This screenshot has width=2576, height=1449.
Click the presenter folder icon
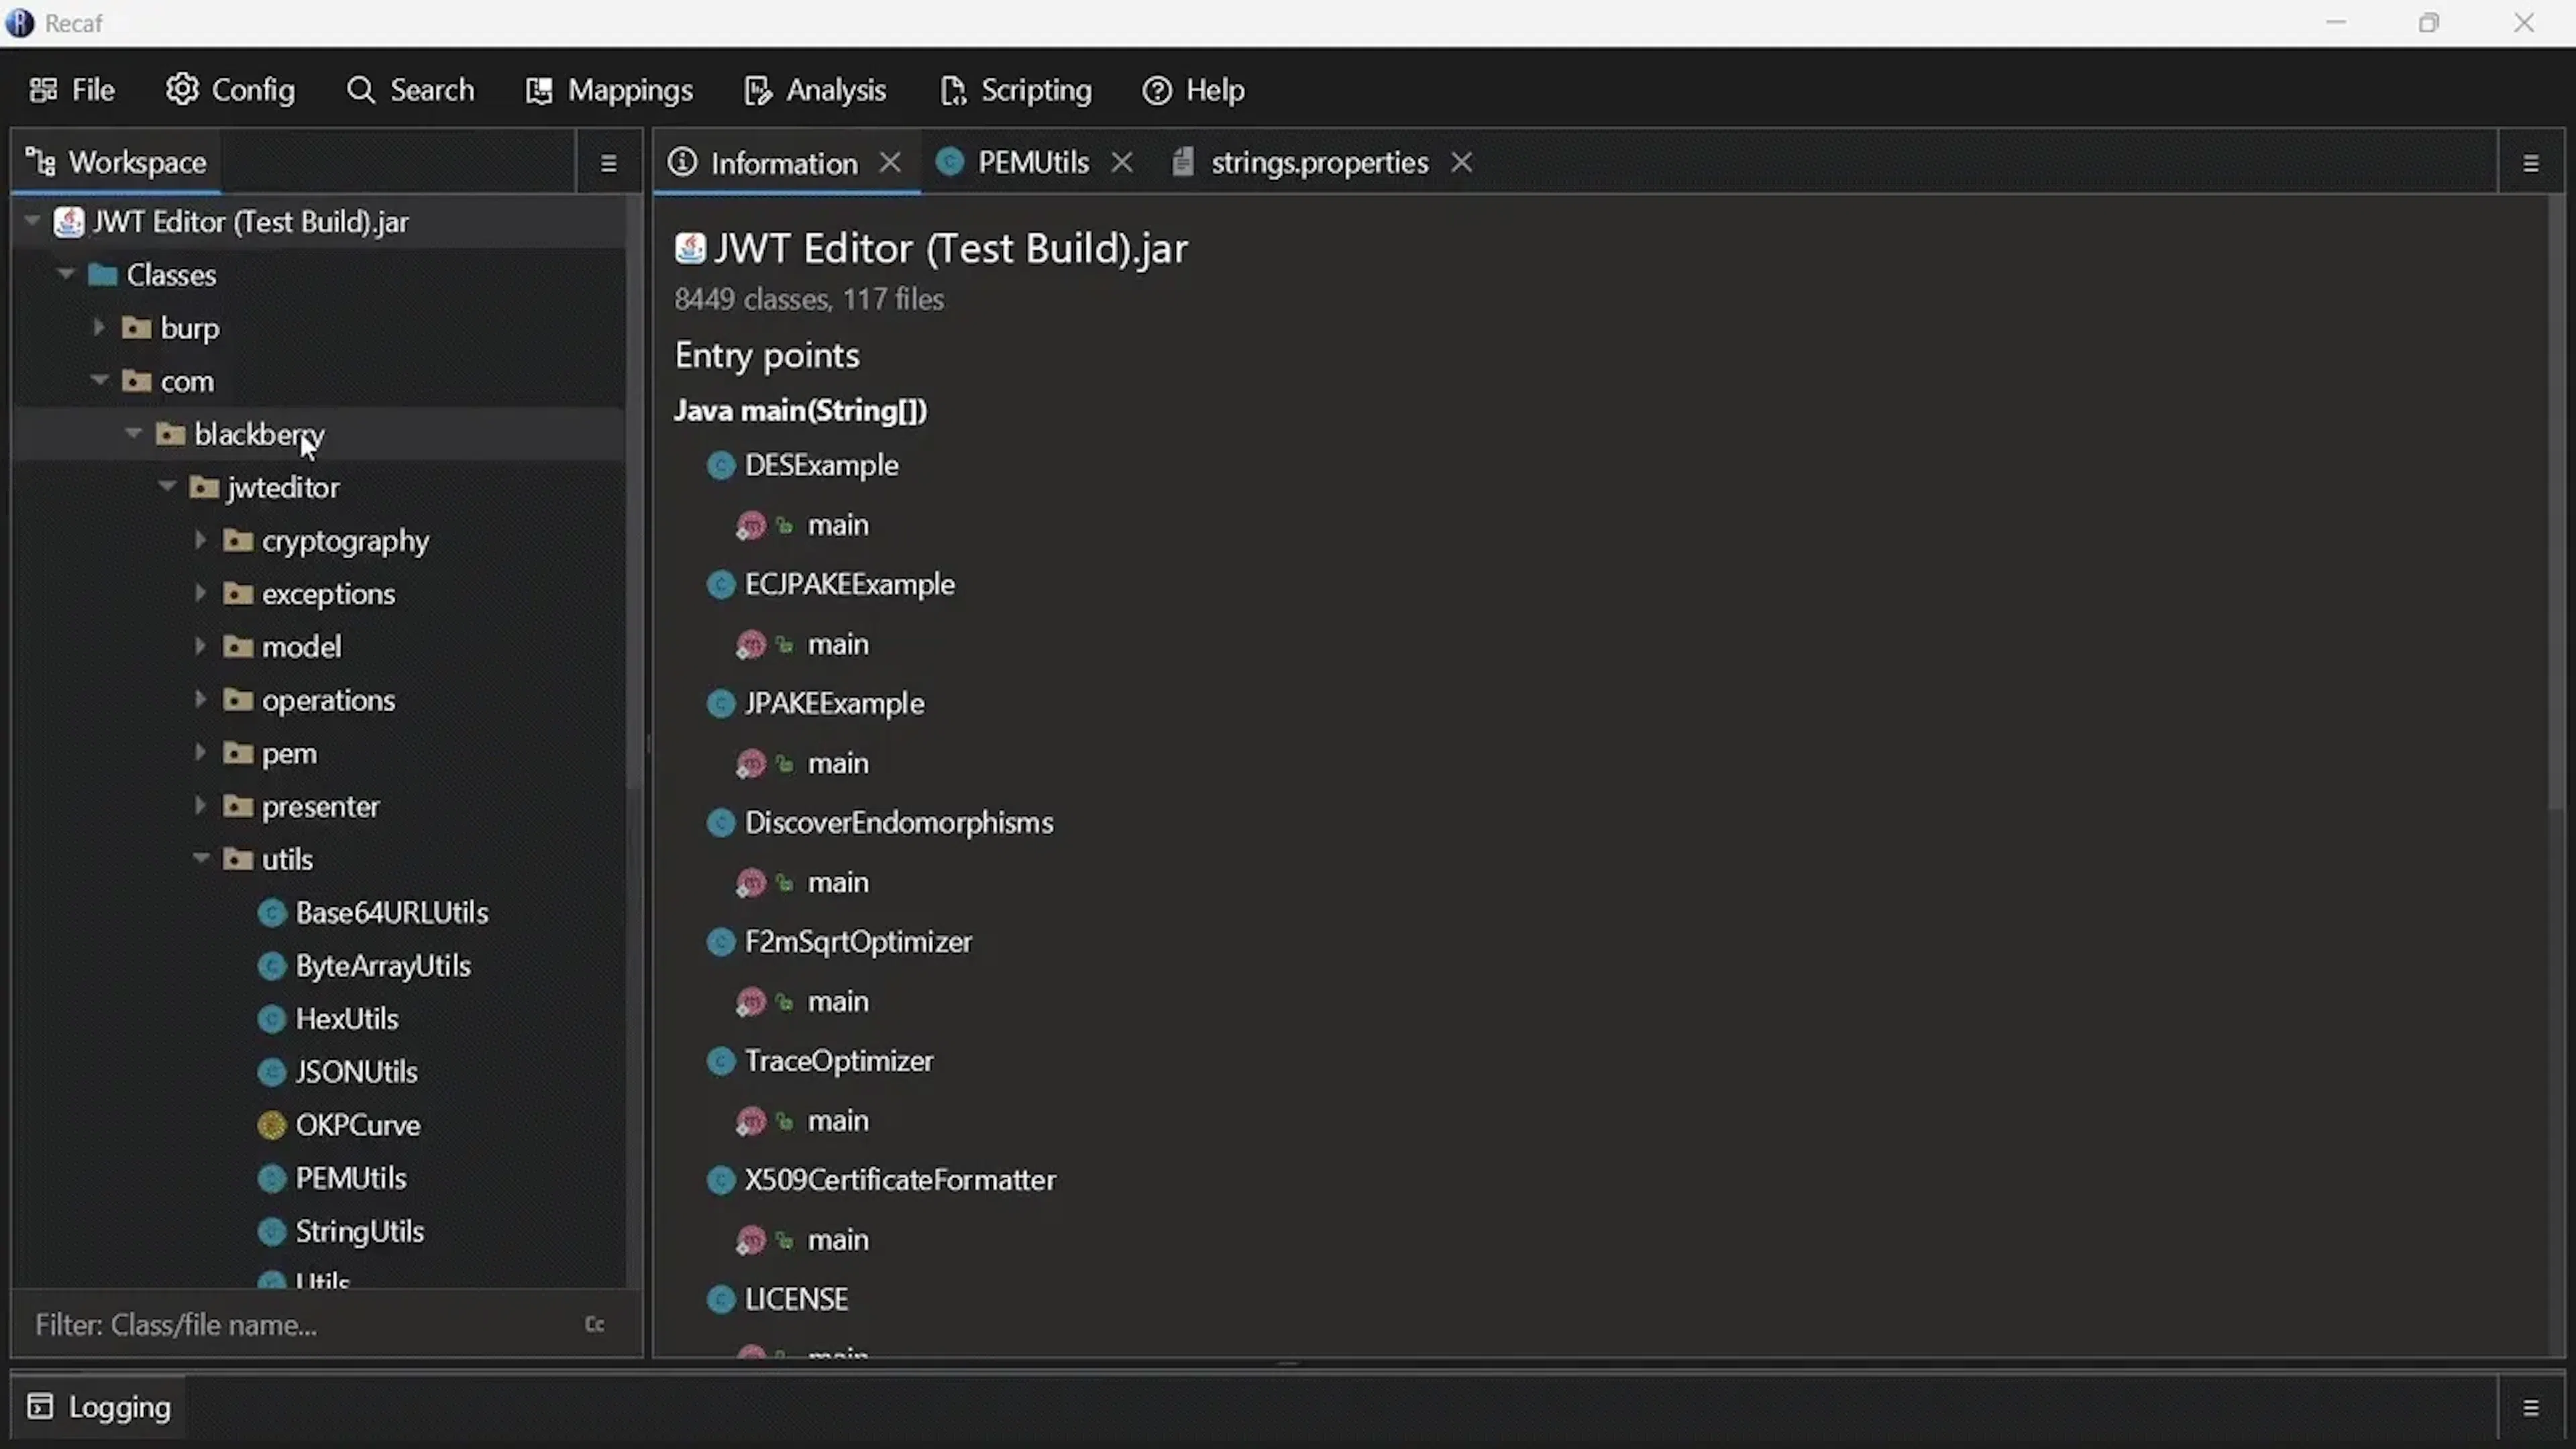click(x=238, y=805)
